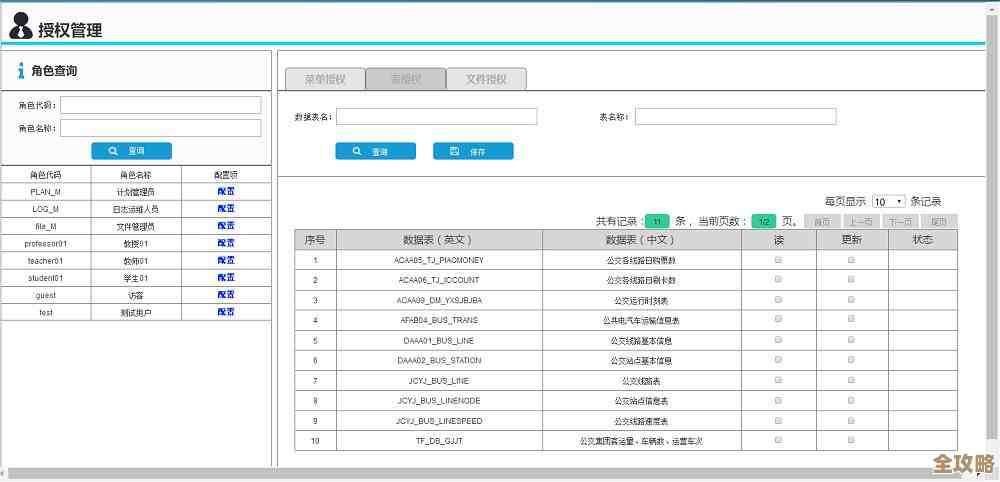
Task: Open 配置 link for professor01 role
Action: [x=226, y=243]
